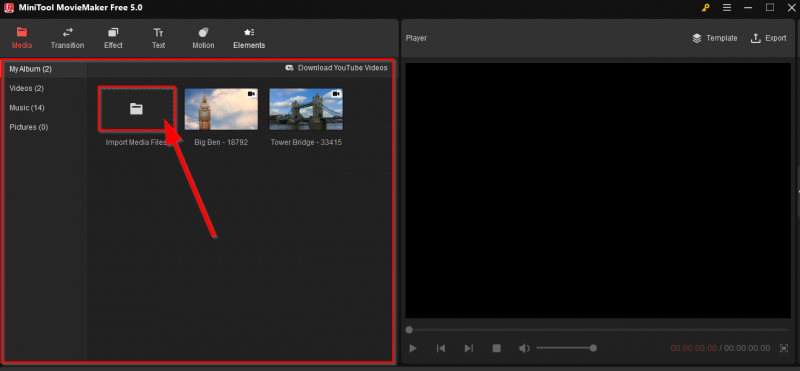Click the Import Media Files folder box

pyautogui.click(x=137, y=109)
